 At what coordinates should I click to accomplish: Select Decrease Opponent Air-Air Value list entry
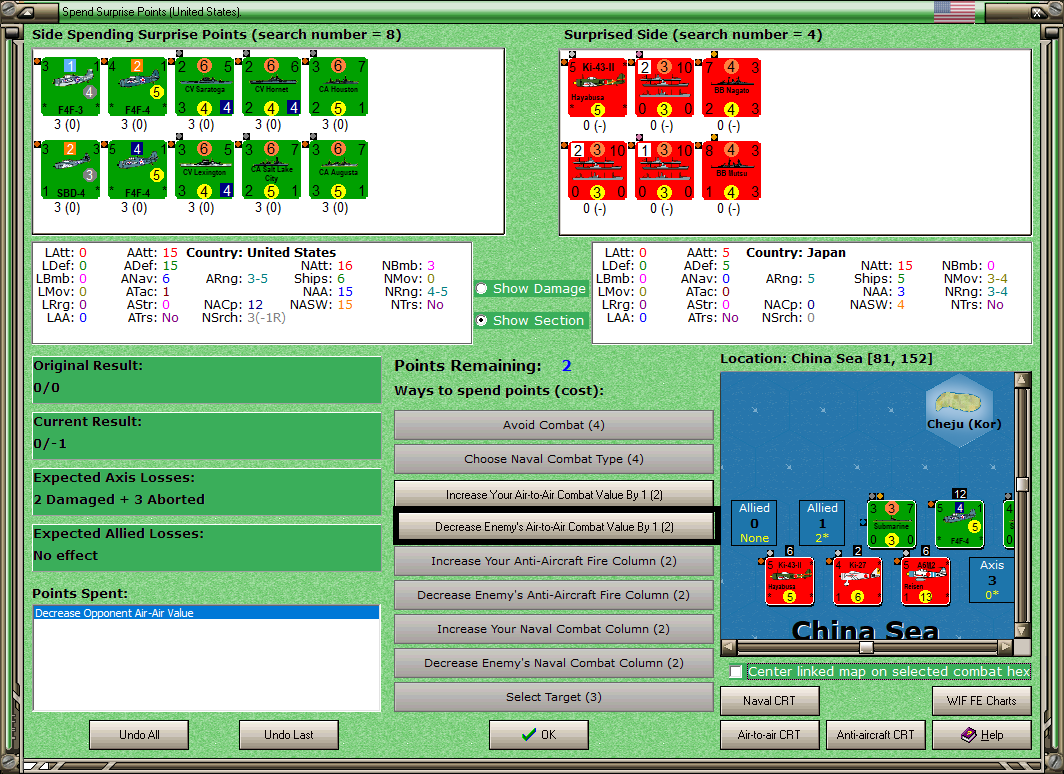click(206, 613)
